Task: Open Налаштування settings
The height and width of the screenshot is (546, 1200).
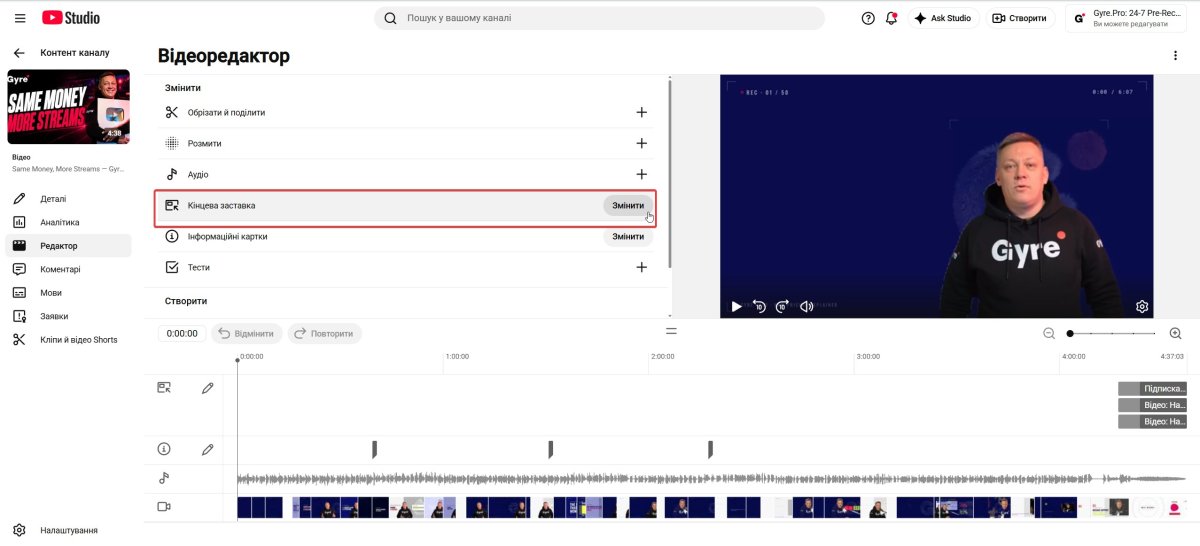Action: coord(68,530)
